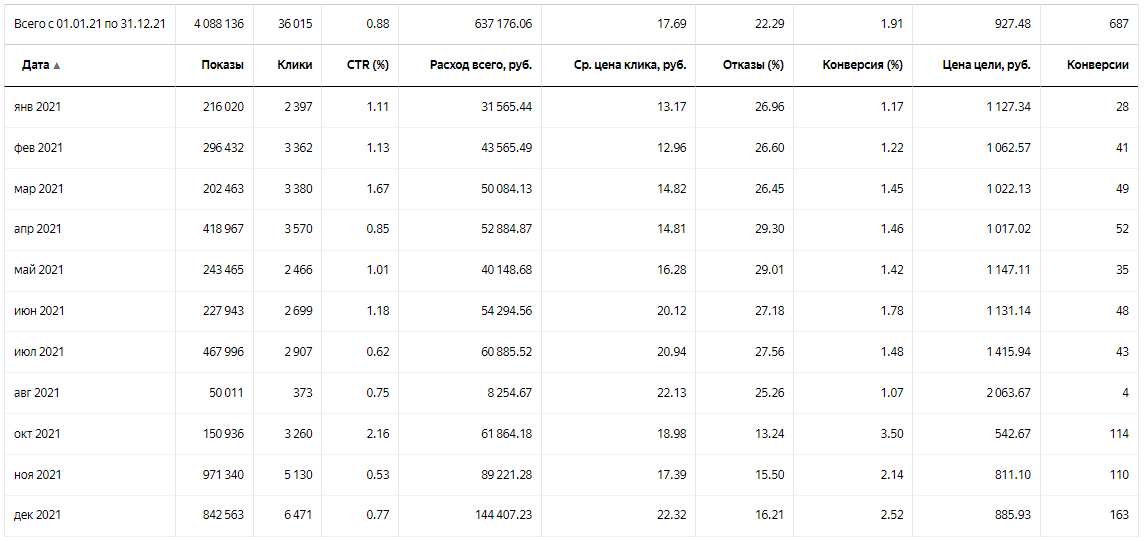Click the Конверсия (%) column header
This screenshot has height=541, width=1145.
tap(862, 65)
